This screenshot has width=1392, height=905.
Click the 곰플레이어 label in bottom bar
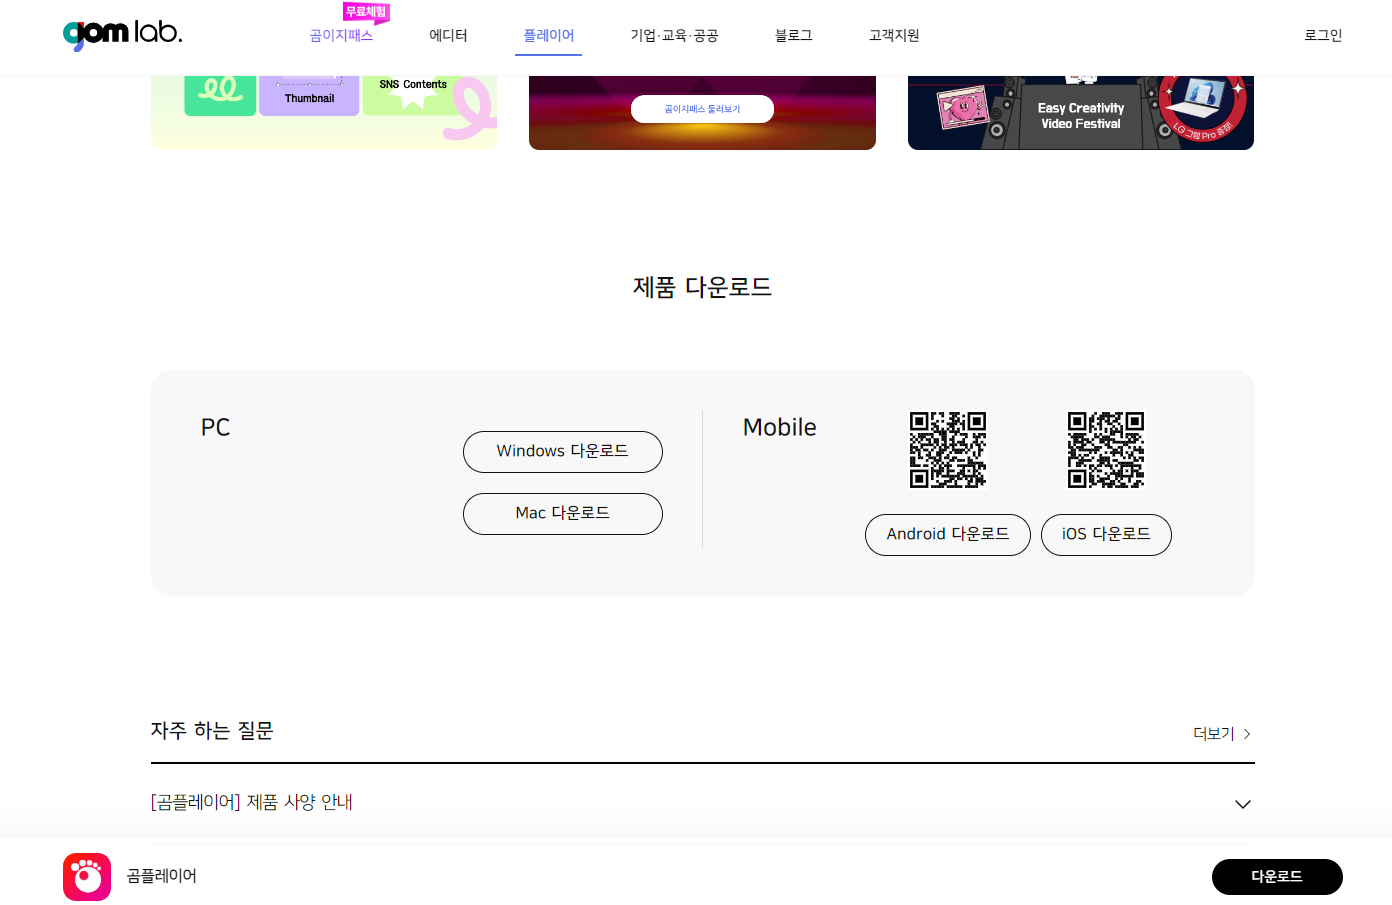click(x=162, y=877)
